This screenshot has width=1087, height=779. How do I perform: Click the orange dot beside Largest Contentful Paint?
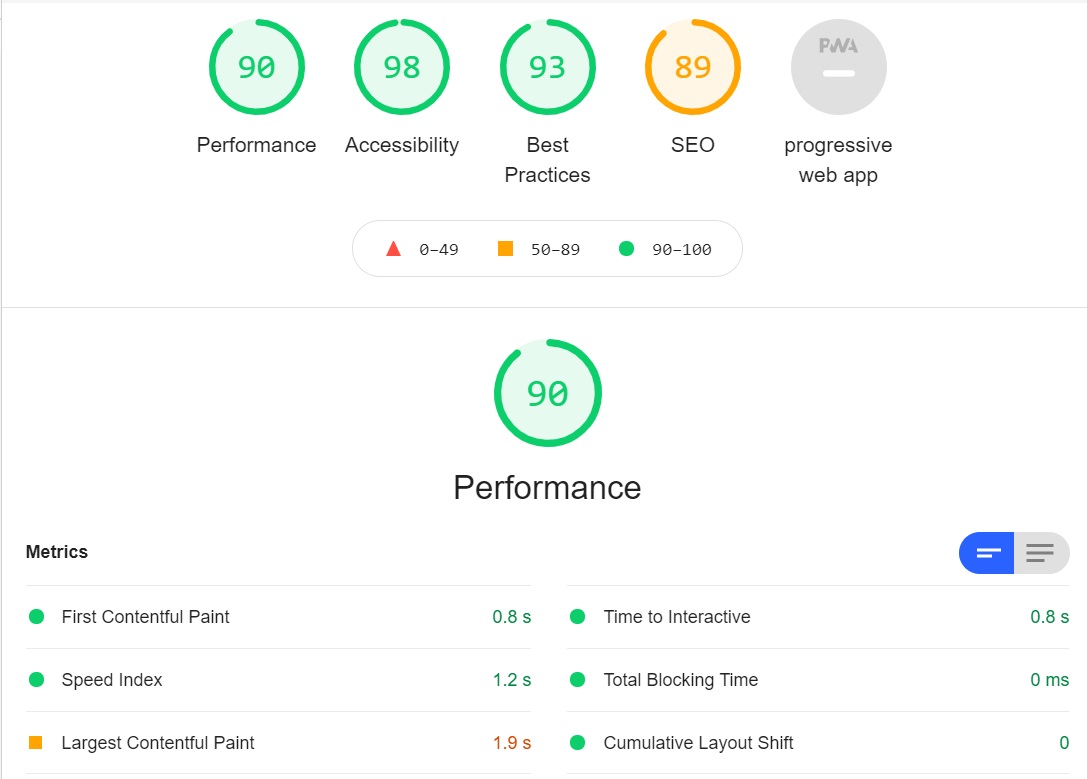(37, 743)
